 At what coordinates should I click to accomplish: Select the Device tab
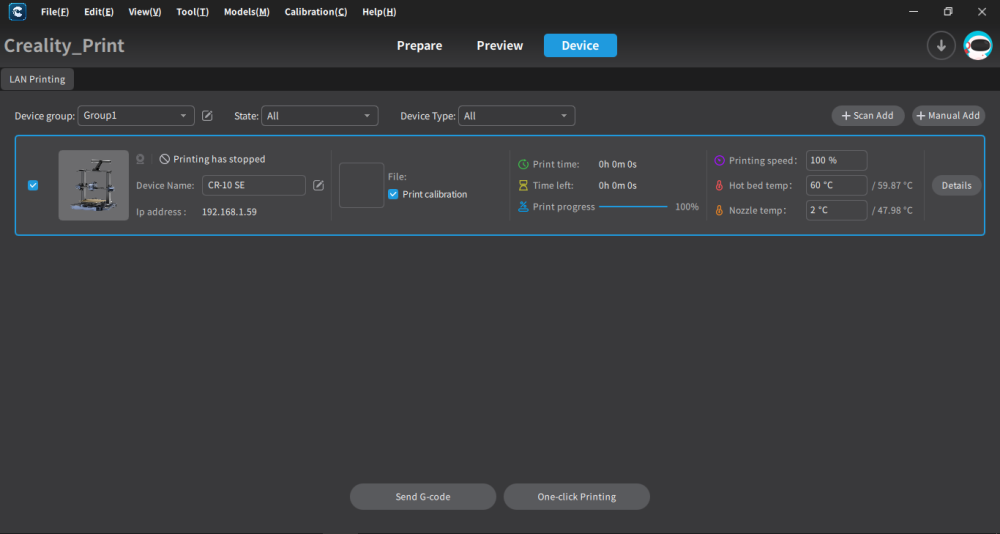click(x=580, y=46)
